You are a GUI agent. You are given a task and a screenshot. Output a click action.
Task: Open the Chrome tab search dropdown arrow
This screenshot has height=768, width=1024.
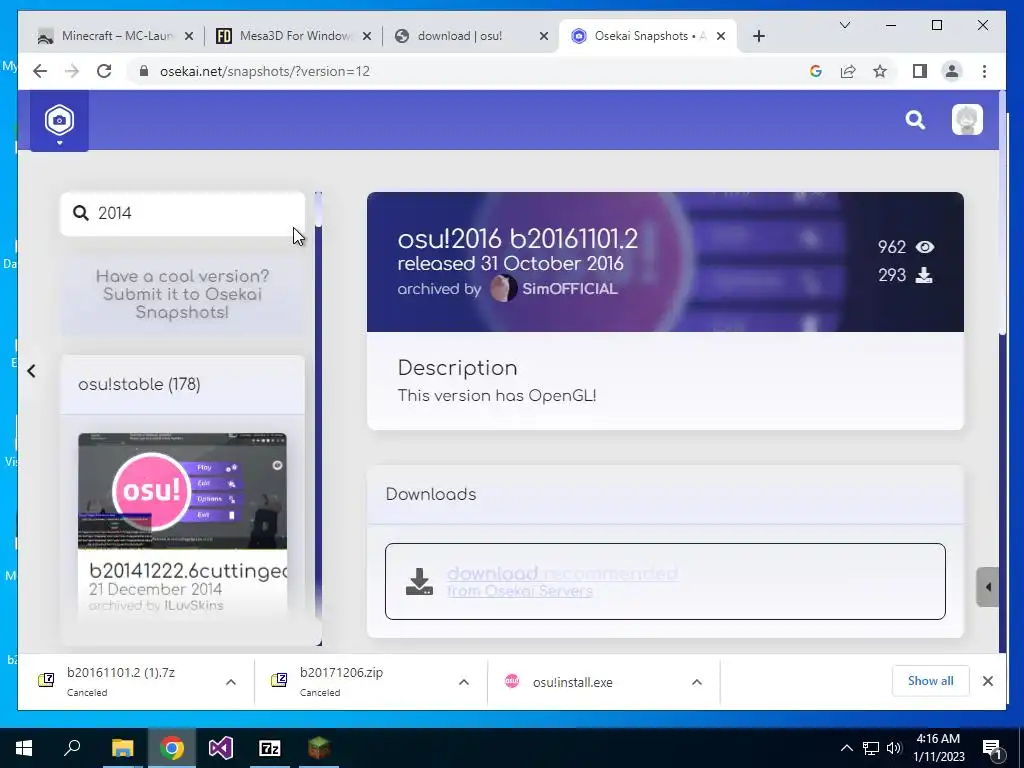click(844, 25)
